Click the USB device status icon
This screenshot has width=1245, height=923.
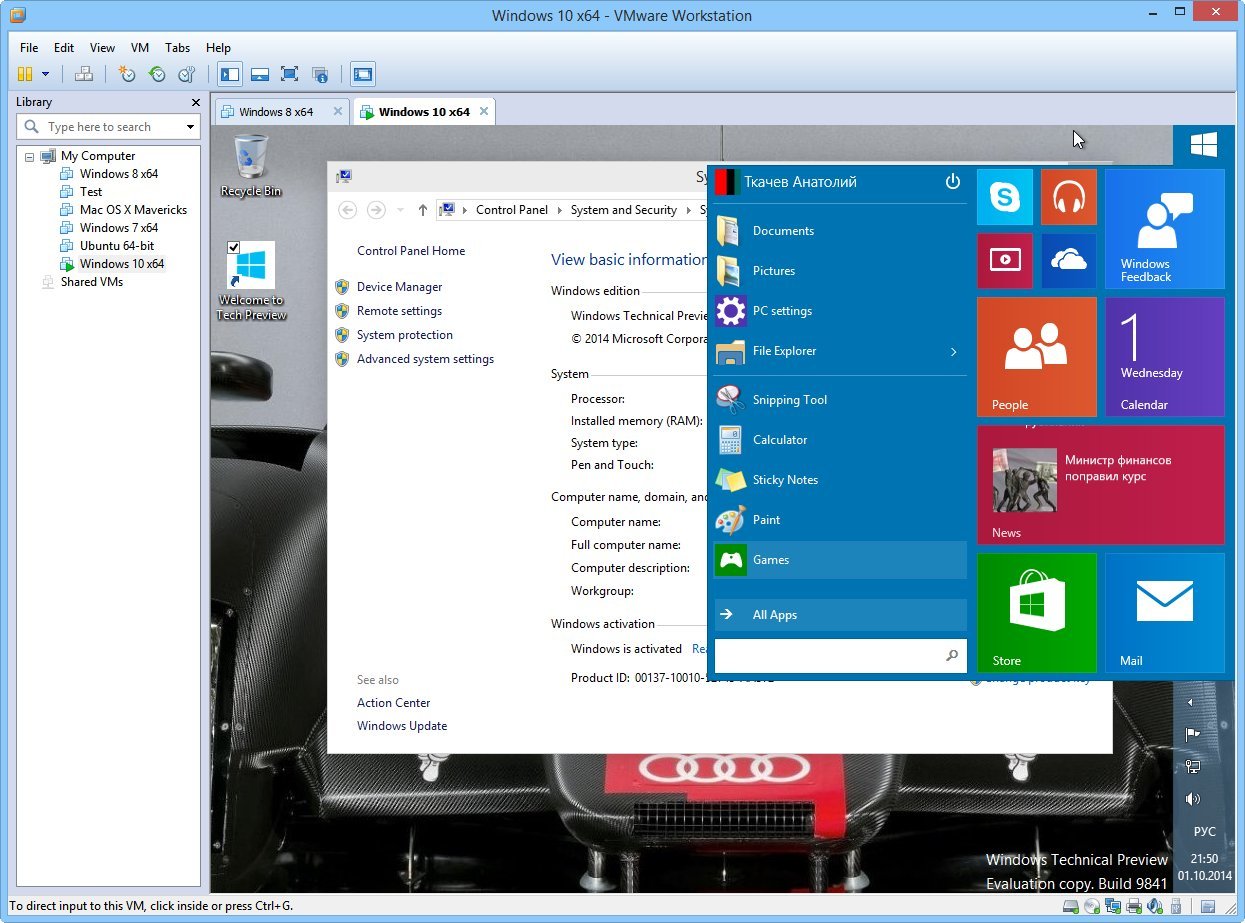coord(1176,907)
